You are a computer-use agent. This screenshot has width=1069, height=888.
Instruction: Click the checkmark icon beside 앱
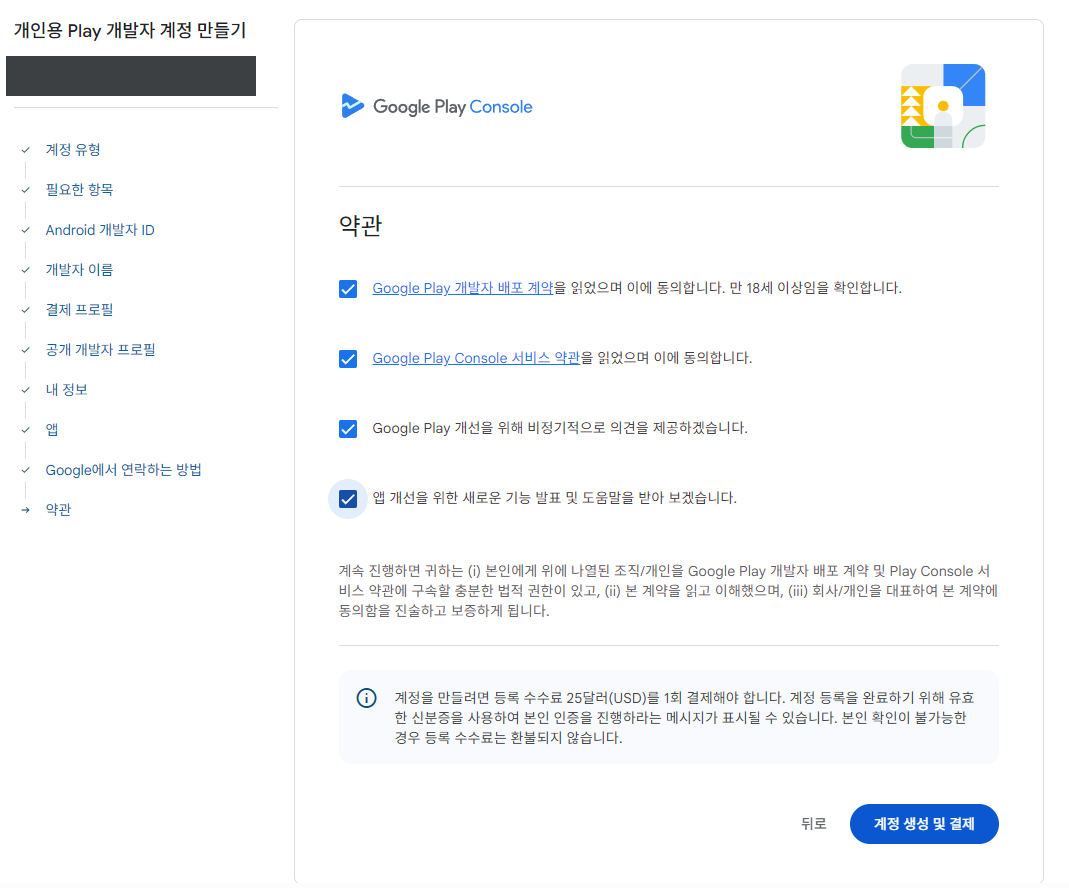25,430
